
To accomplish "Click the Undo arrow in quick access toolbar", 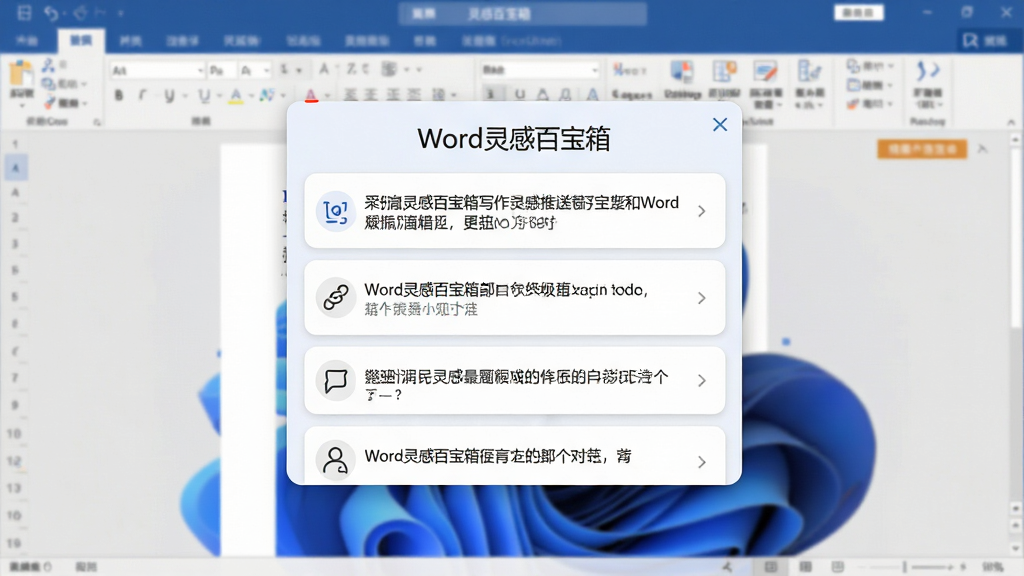I will (x=51, y=12).
